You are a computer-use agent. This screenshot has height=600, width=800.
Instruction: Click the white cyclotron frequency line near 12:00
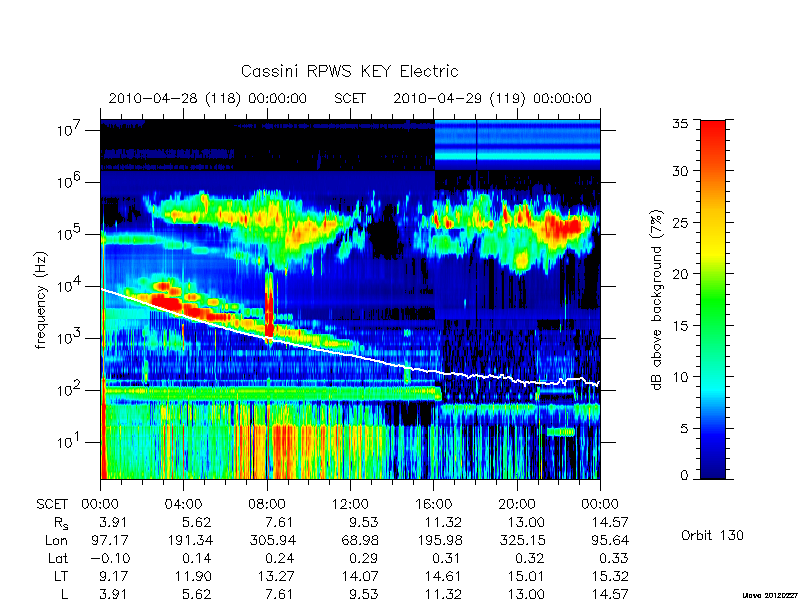coord(350,354)
